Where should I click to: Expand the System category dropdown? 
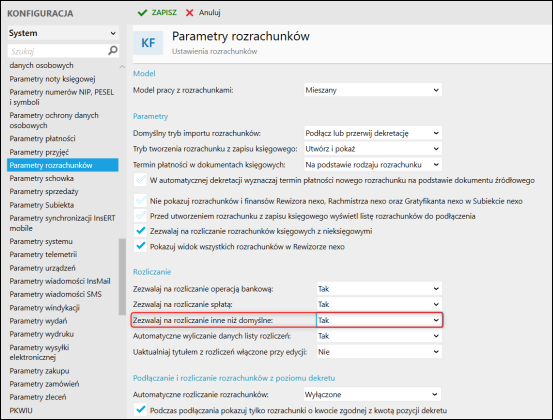point(63,33)
